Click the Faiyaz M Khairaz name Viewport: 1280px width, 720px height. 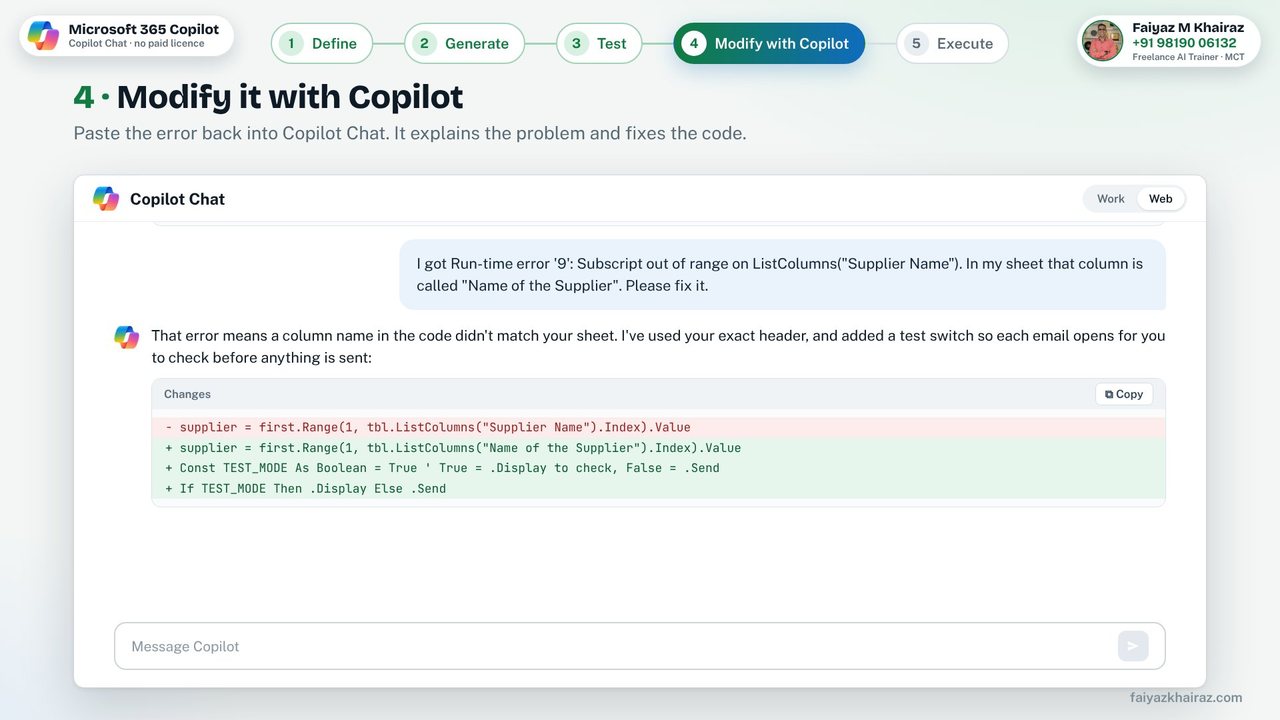[x=1188, y=28]
